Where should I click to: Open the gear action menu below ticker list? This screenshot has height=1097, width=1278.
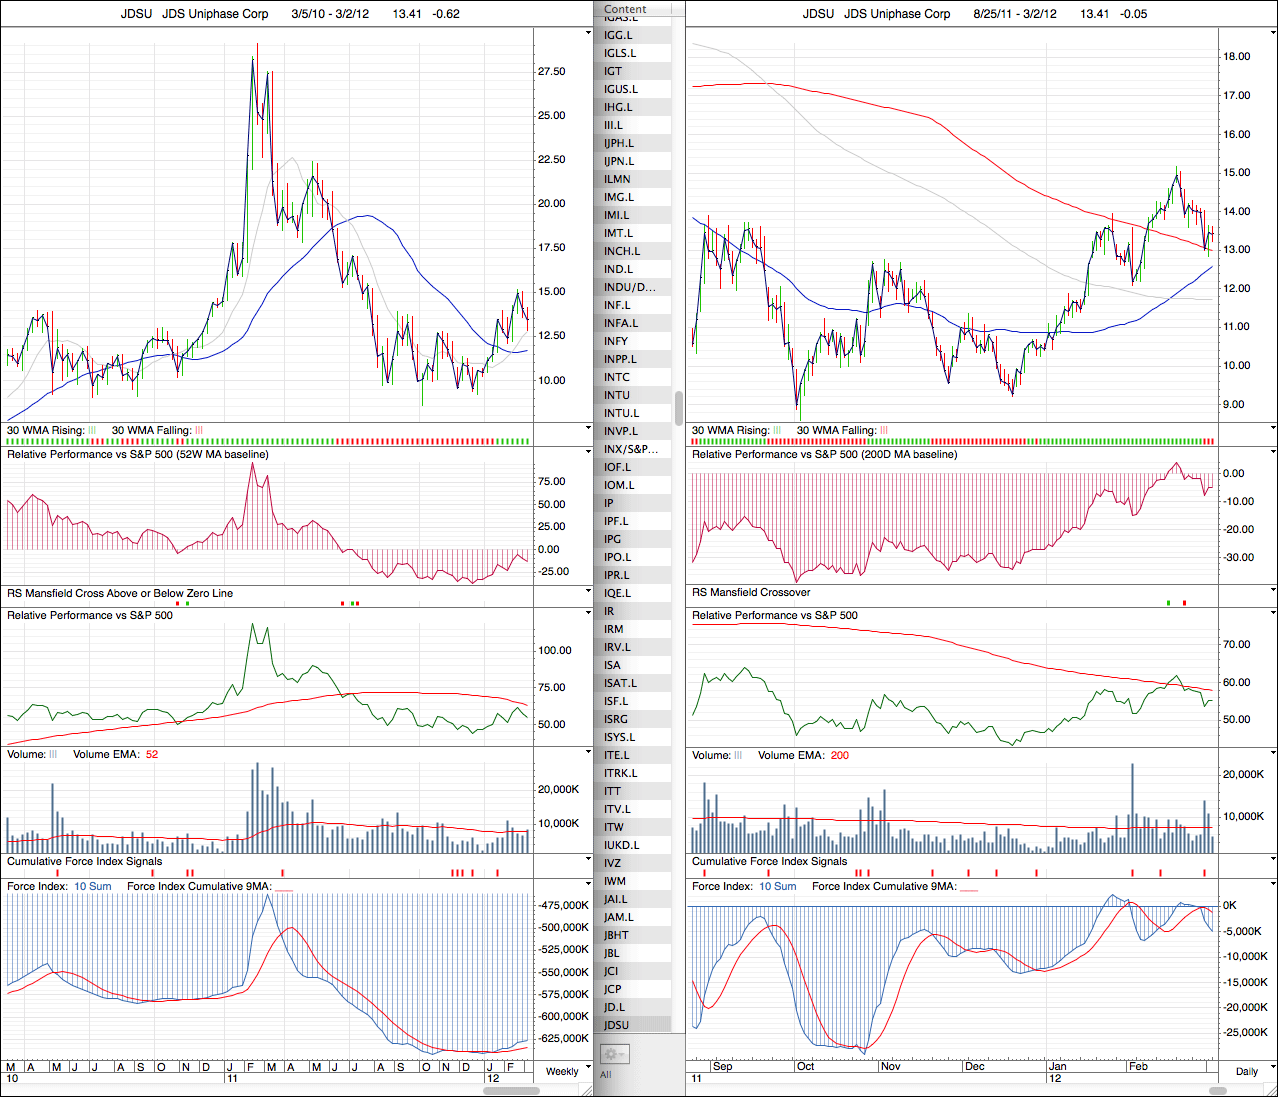[613, 1054]
